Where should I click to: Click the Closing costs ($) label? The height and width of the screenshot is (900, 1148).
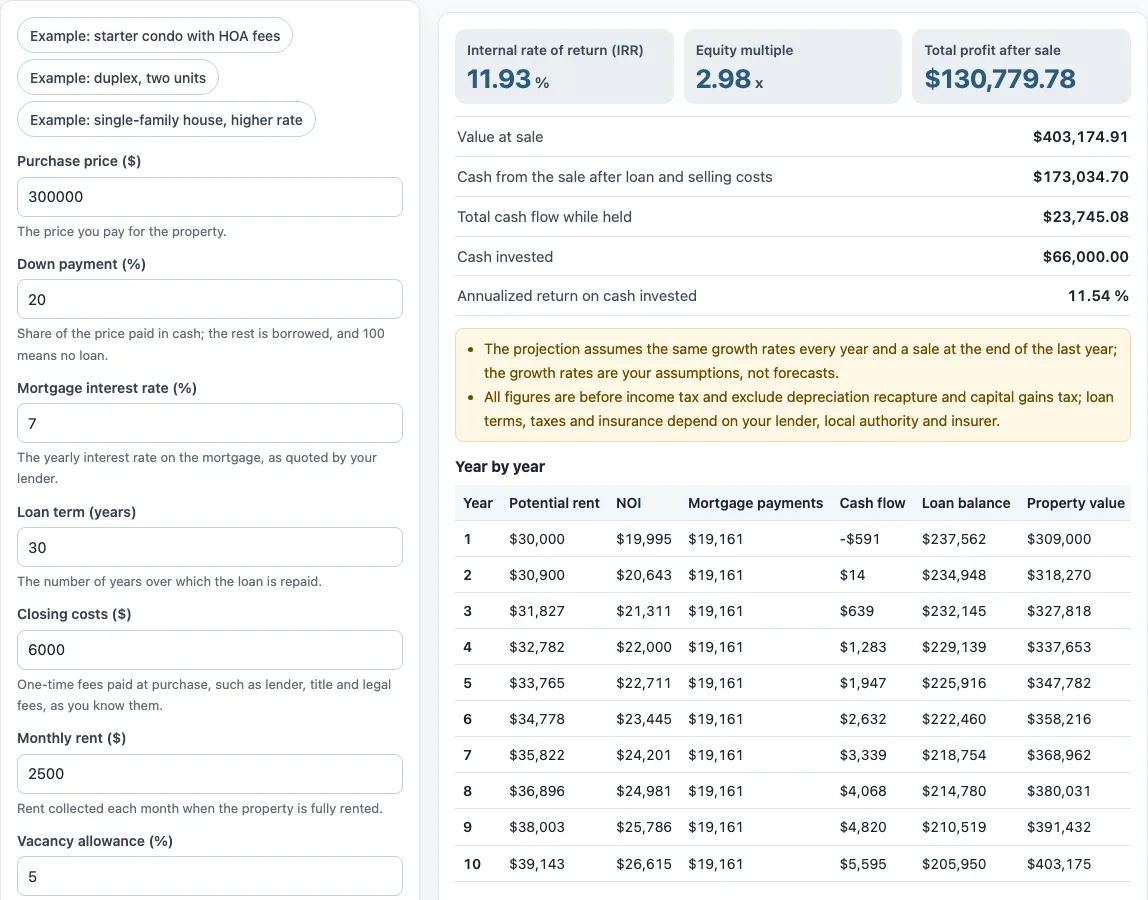(74, 614)
